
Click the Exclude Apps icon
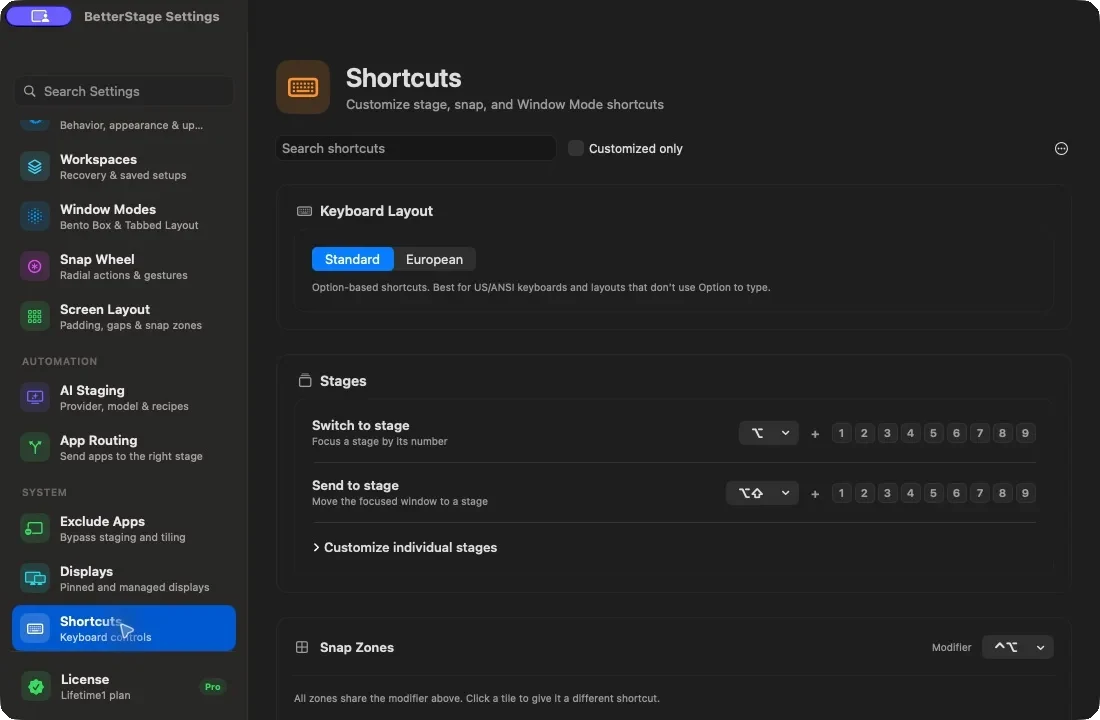34,528
